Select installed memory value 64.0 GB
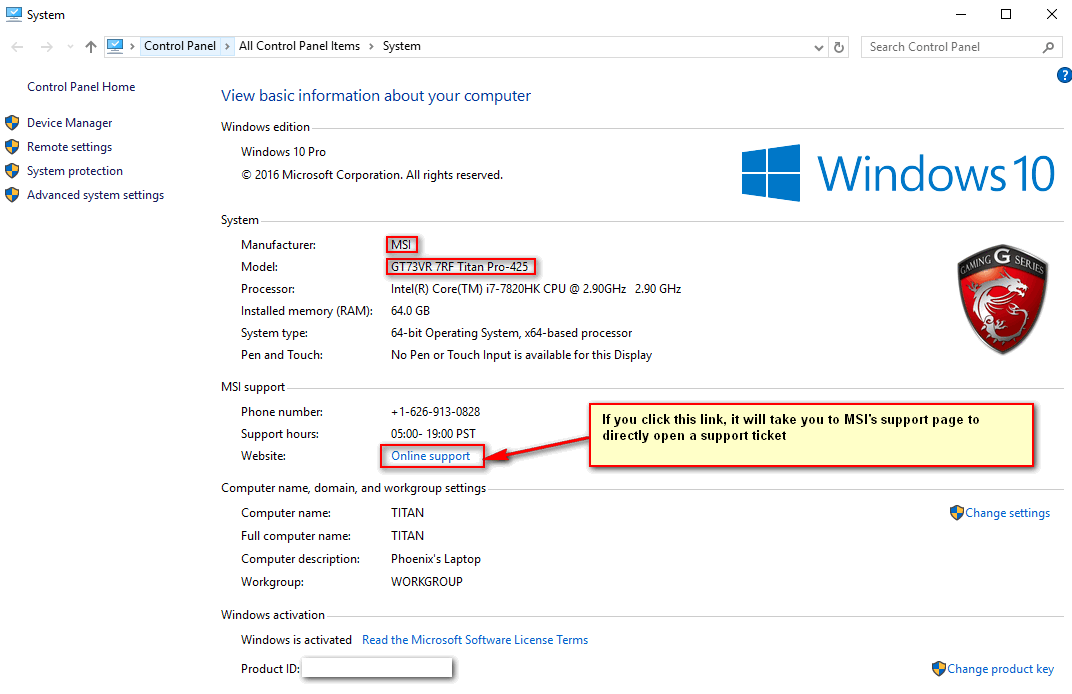 [x=410, y=311]
